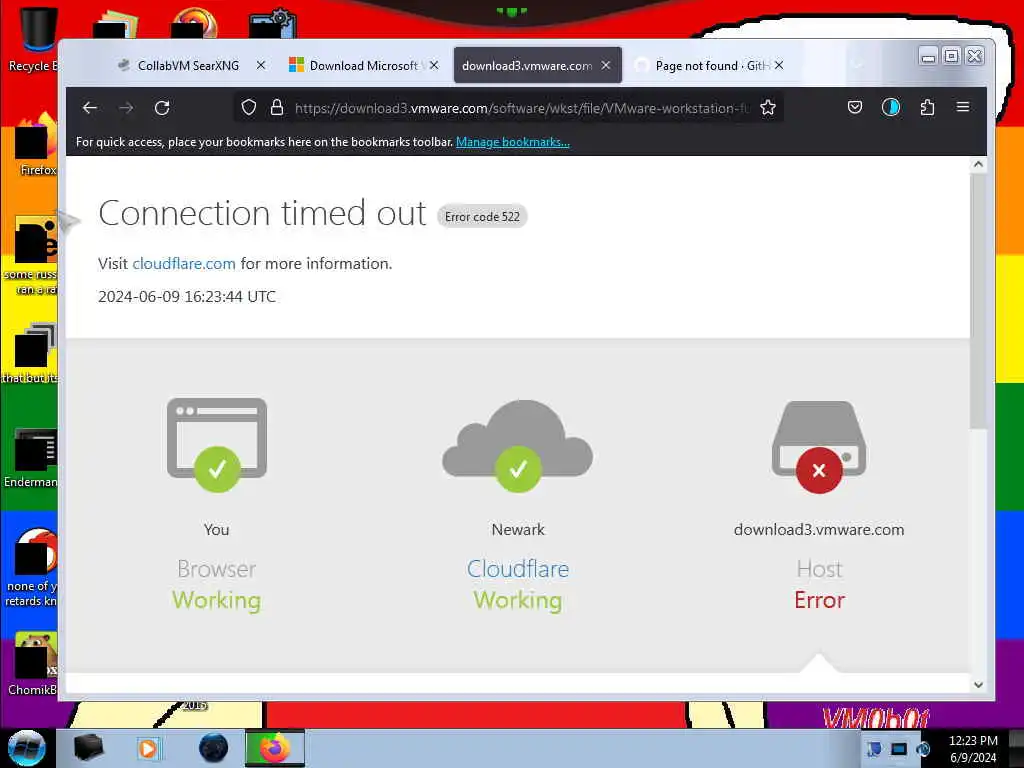
Task: Maximize the Firefox window
Action: (952, 57)
